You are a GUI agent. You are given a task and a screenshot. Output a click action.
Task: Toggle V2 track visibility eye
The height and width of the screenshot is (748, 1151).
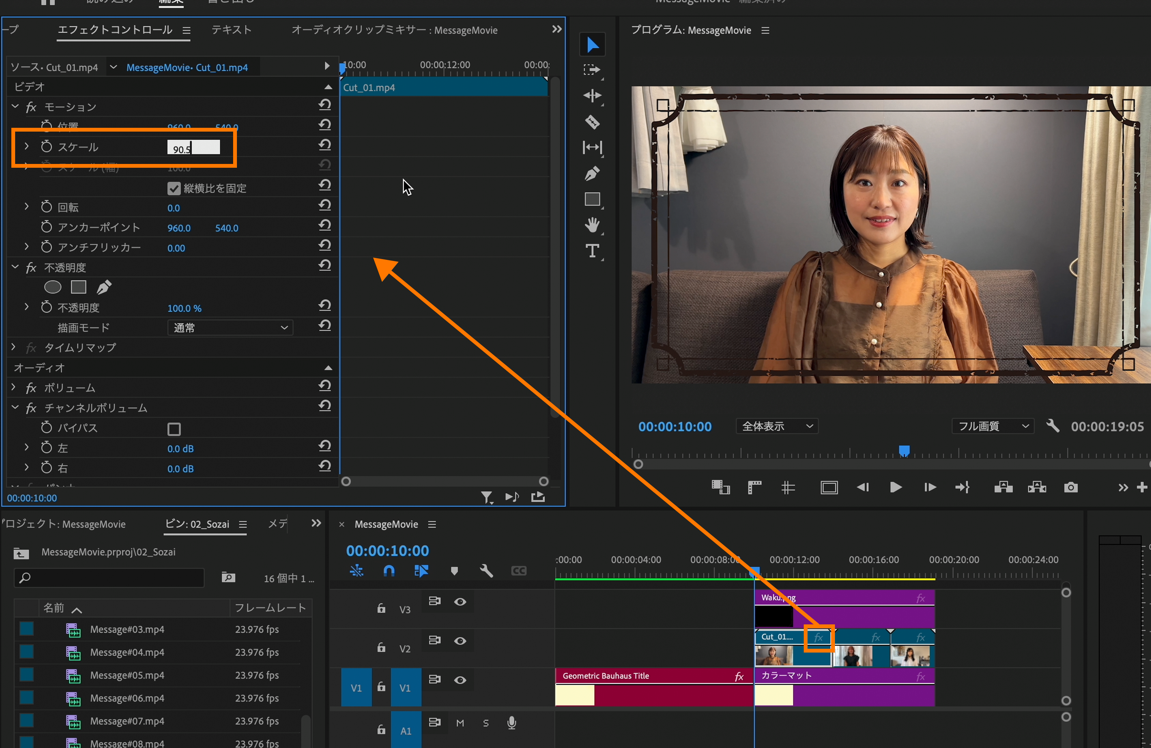pos(460,641)
